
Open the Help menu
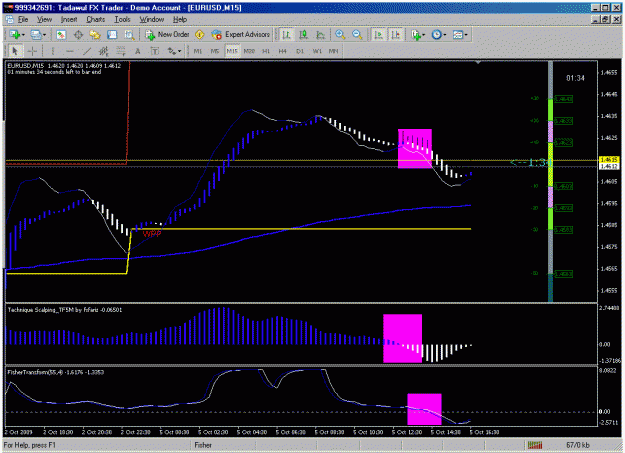(x=180, y=20)
